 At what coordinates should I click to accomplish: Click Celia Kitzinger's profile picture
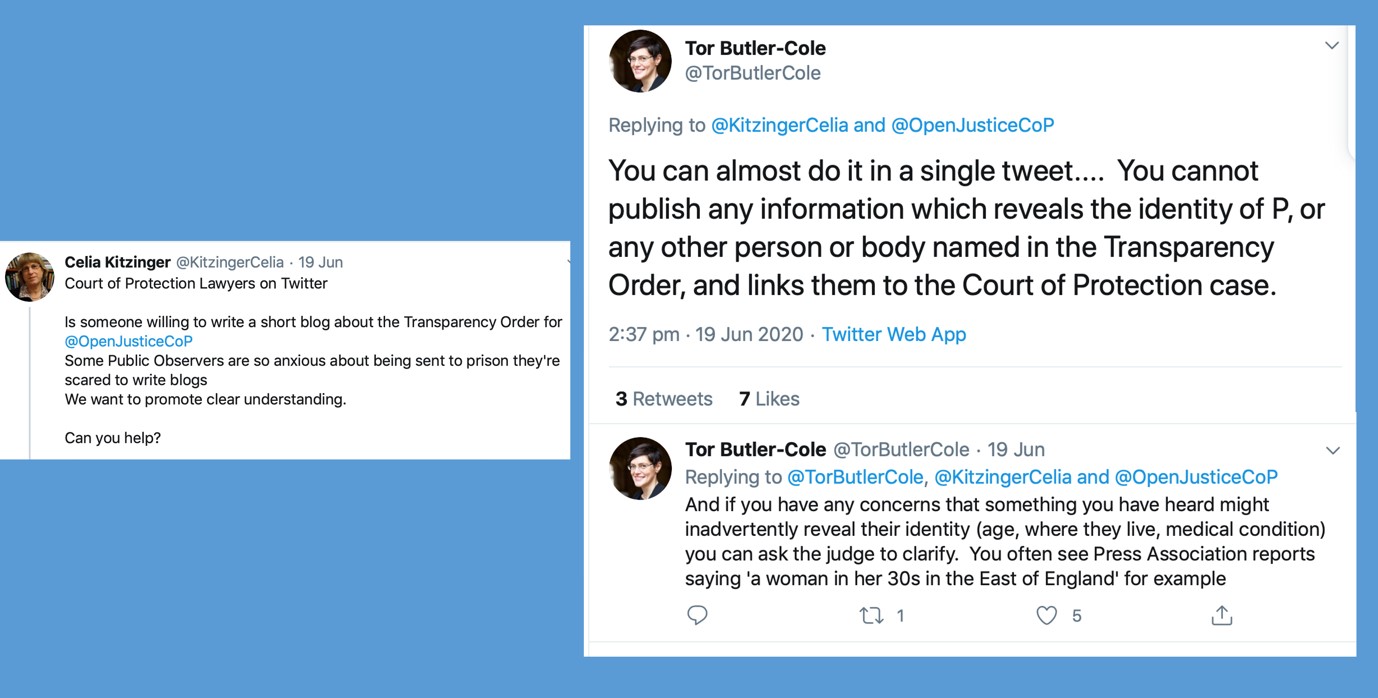coord(30,277)
